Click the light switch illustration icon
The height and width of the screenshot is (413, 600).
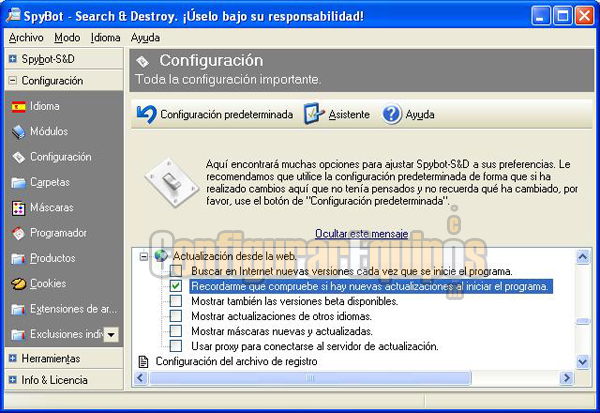172,182
